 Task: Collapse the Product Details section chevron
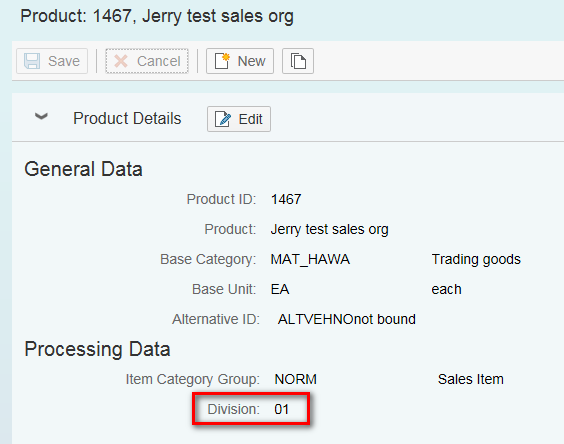[41, 117]
